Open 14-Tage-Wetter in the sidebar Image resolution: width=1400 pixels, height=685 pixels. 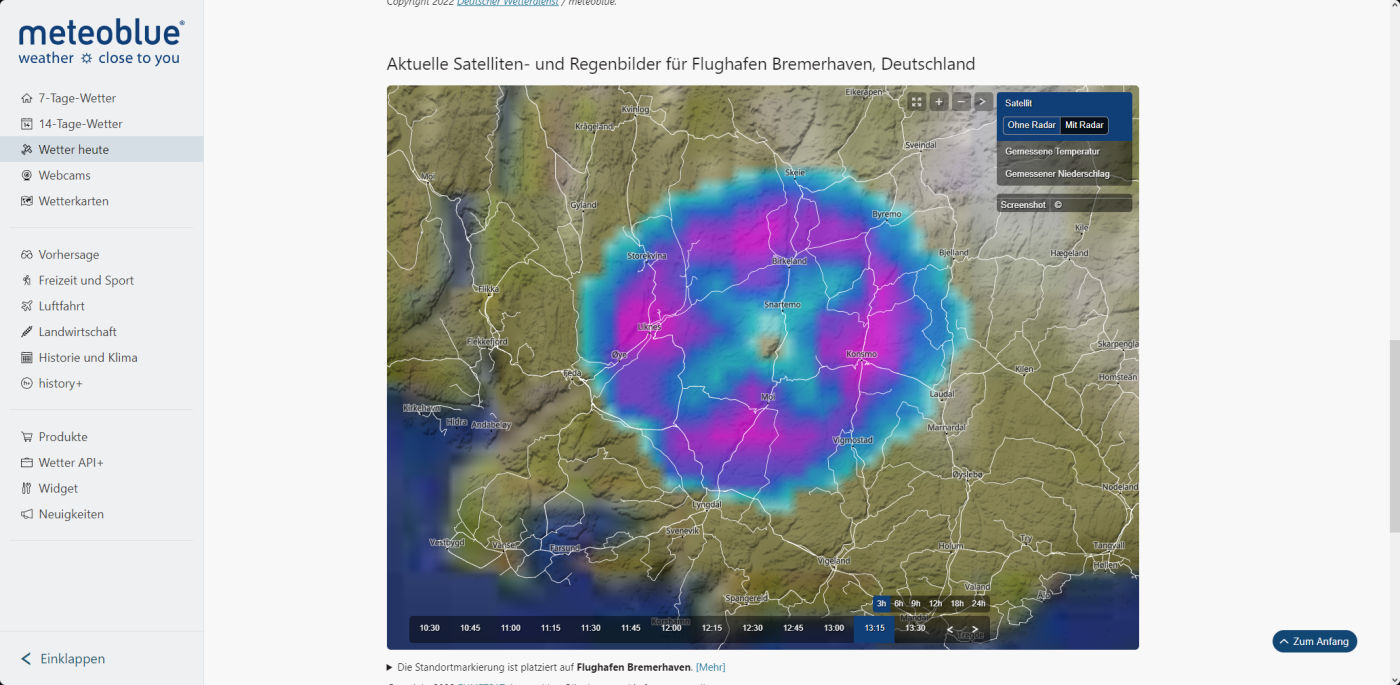[80, 124]
